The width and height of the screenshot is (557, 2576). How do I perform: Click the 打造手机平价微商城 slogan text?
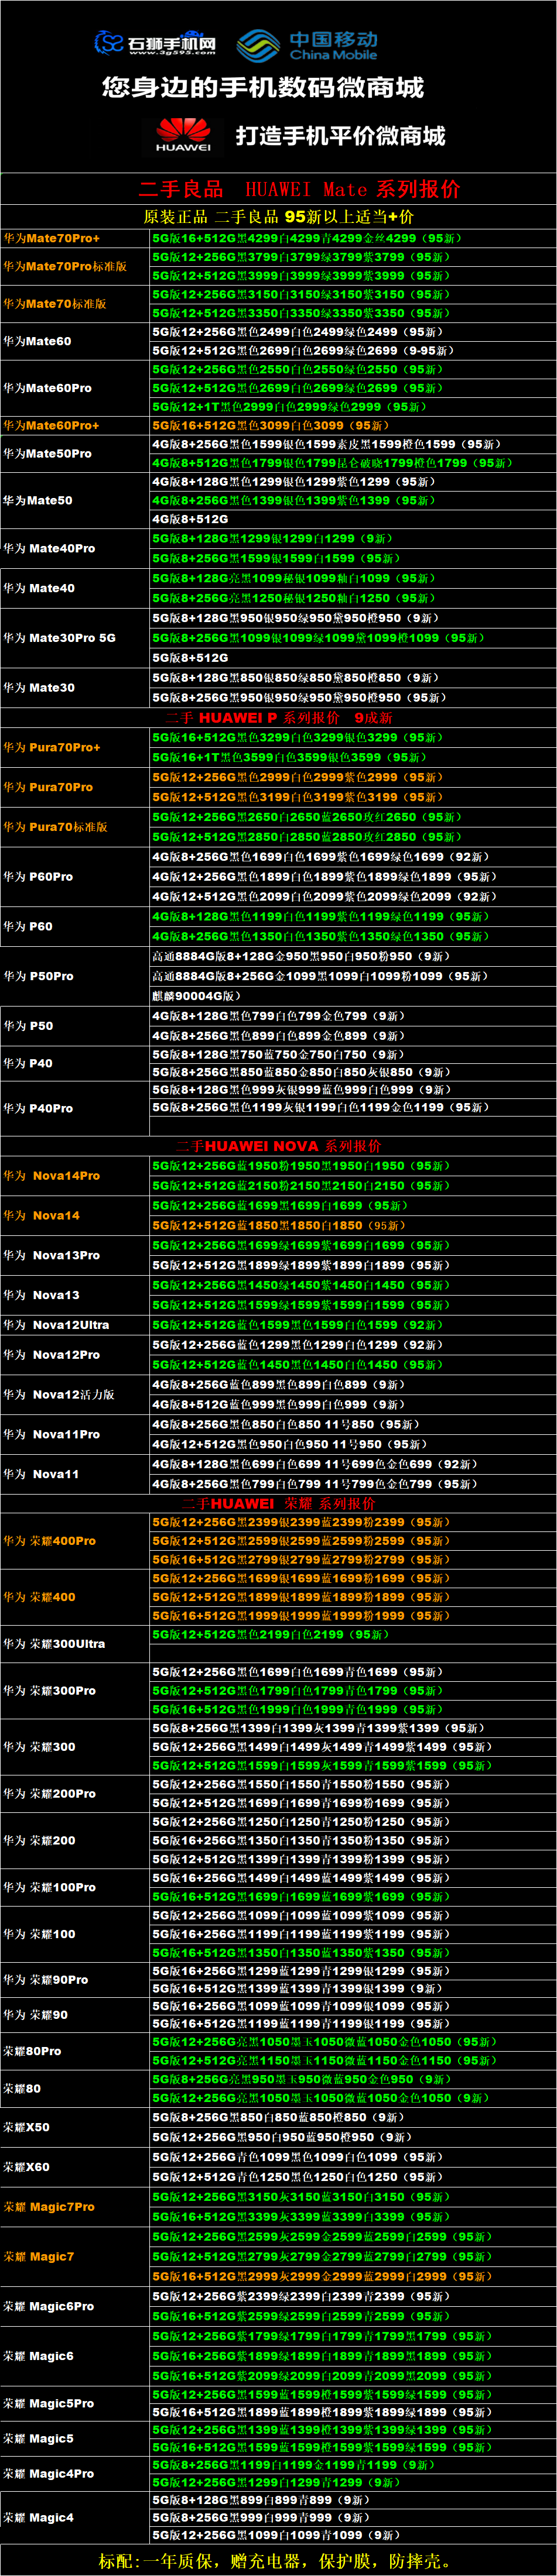click(x=340, y=135)
